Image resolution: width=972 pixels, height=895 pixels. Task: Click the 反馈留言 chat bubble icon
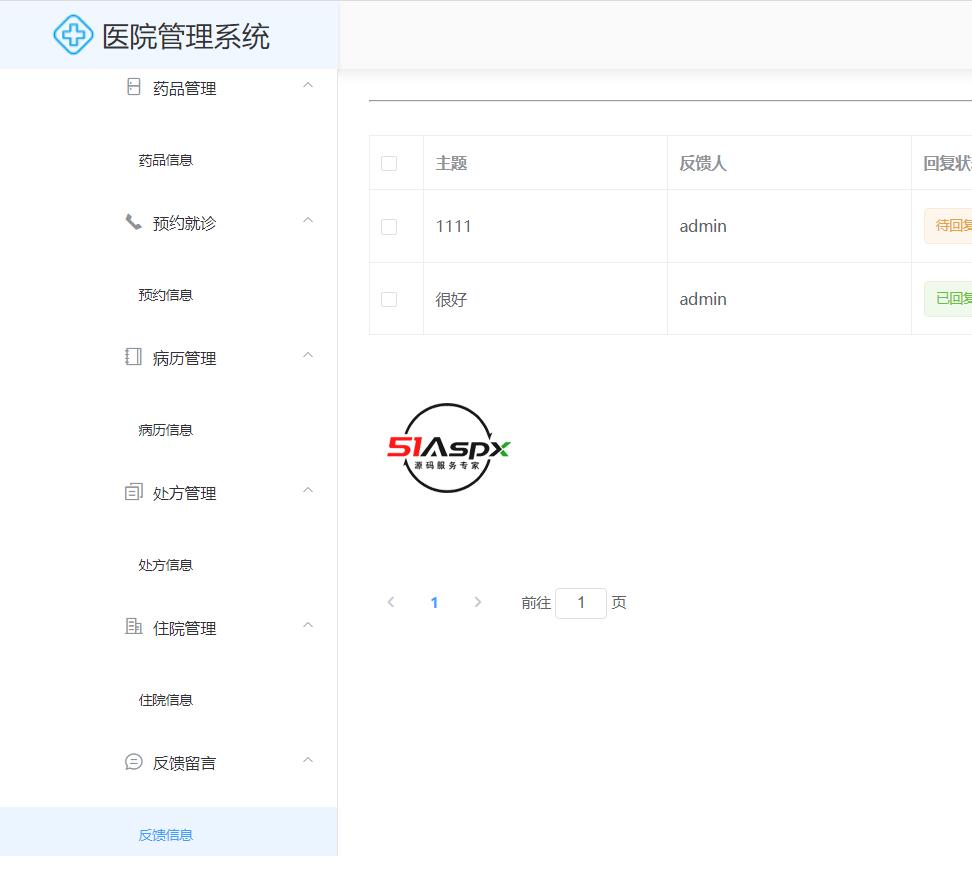tap(133, 761)
